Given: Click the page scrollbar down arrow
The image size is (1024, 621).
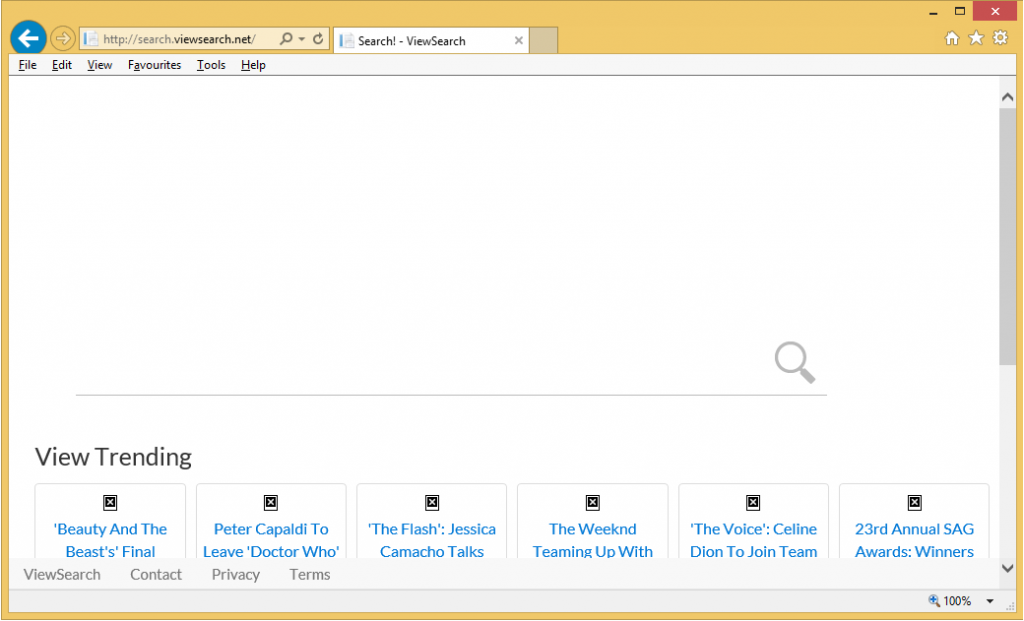Looking at the screenshot, I should pyautogui.click(x=1007, y=568).
